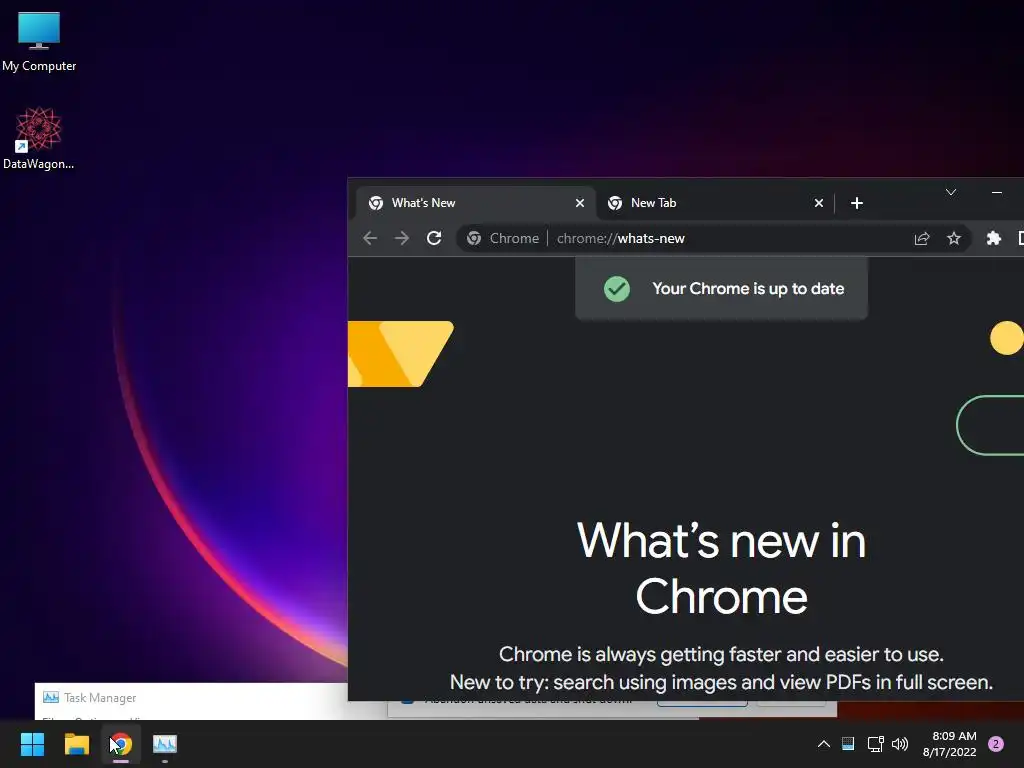The image size is (1024, 768).
Task: Reload the whats-new page
Action: [434, 238]
